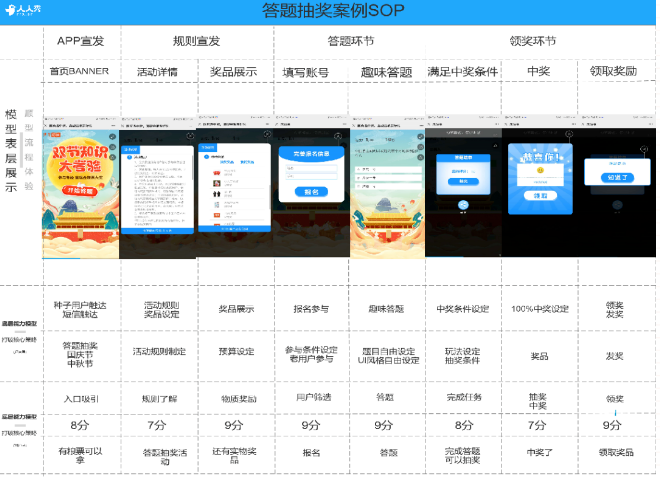The image size is (660, 477).
Task: Click the 入口吸引 cell
Action: click(x=81, y=399)
